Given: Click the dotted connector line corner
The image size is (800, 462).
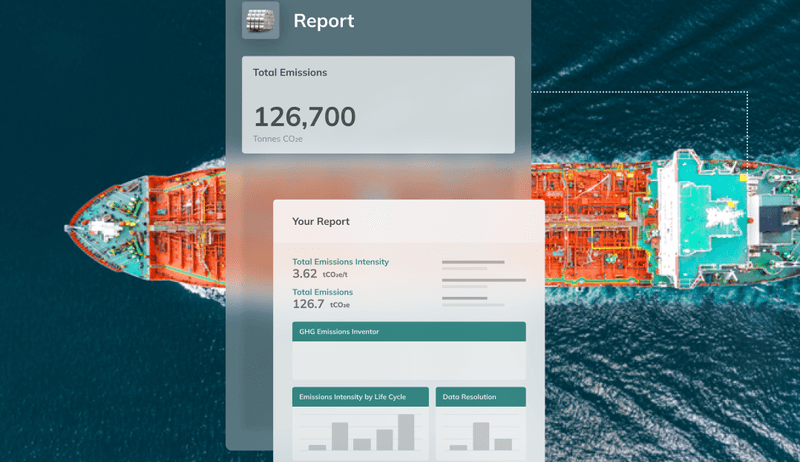Looking at the screenshot, I should (x=747, y=92).
